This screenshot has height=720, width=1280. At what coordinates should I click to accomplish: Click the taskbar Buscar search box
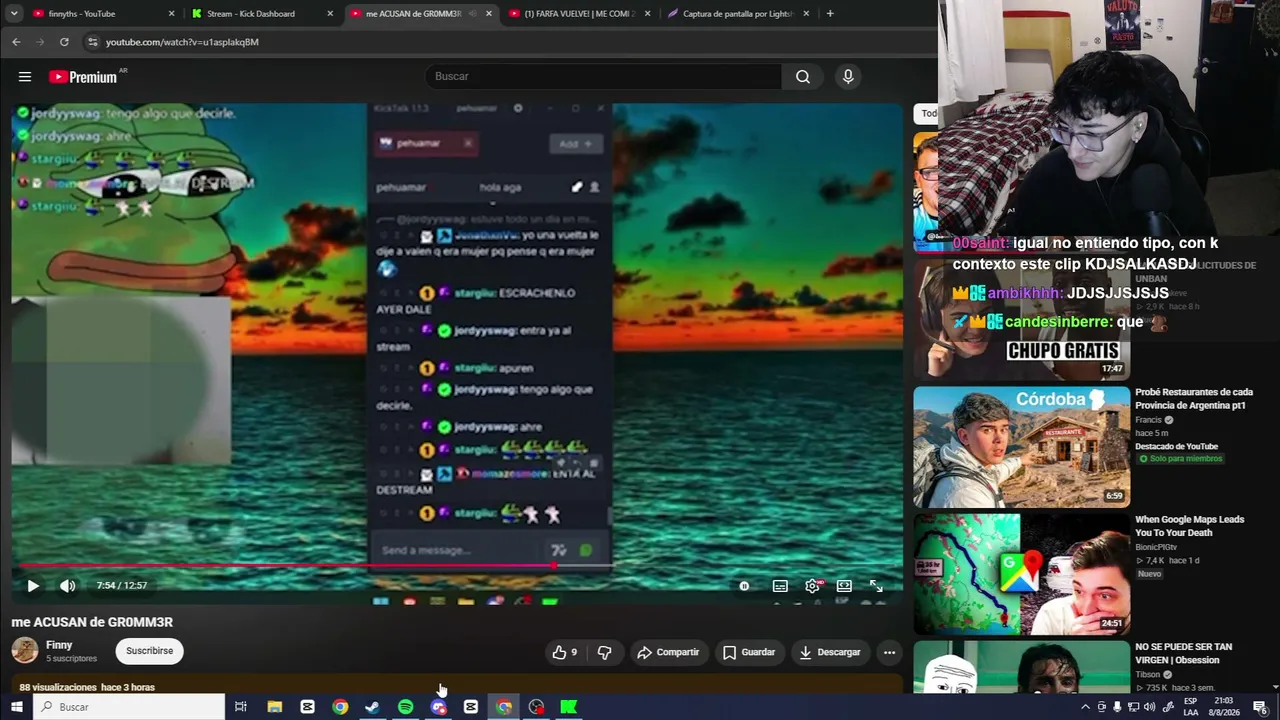(130, 707)
